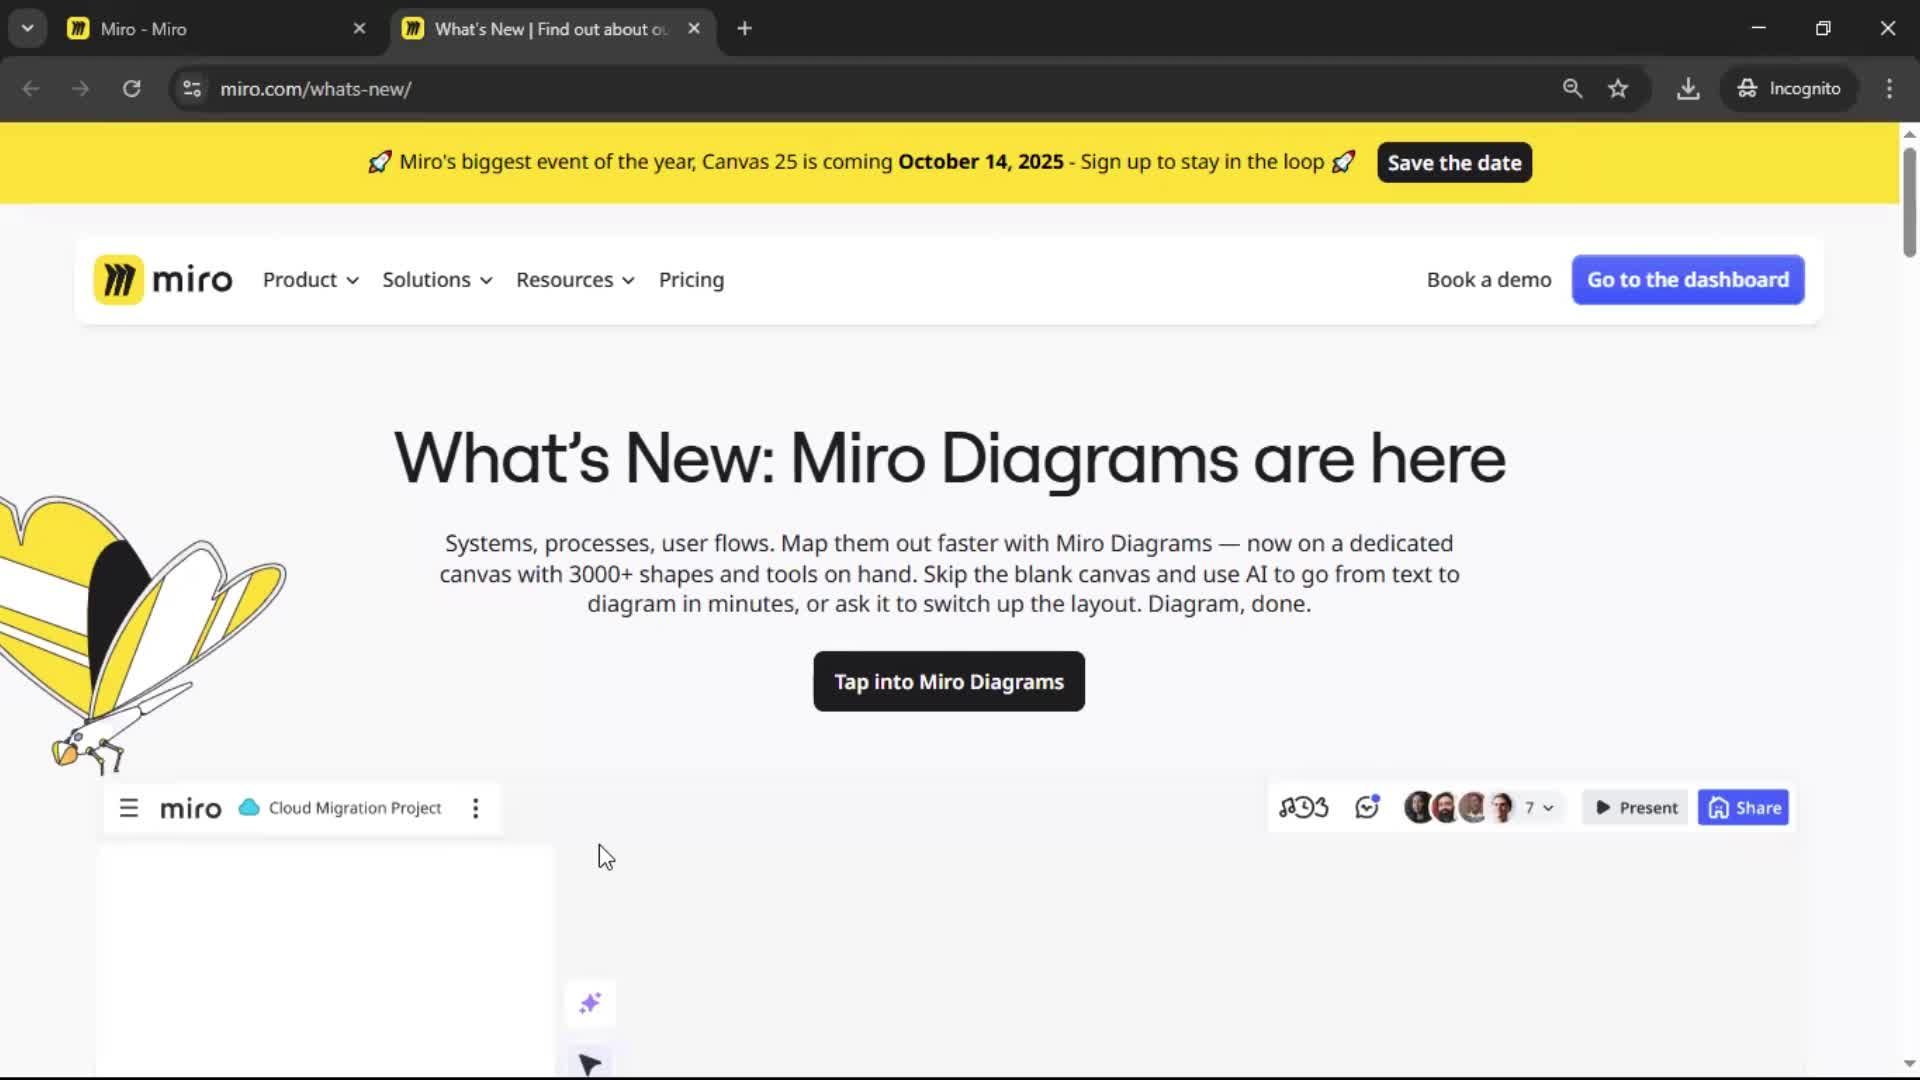
Task: Click the Save the date button
Action: (x=1454, y=163)
